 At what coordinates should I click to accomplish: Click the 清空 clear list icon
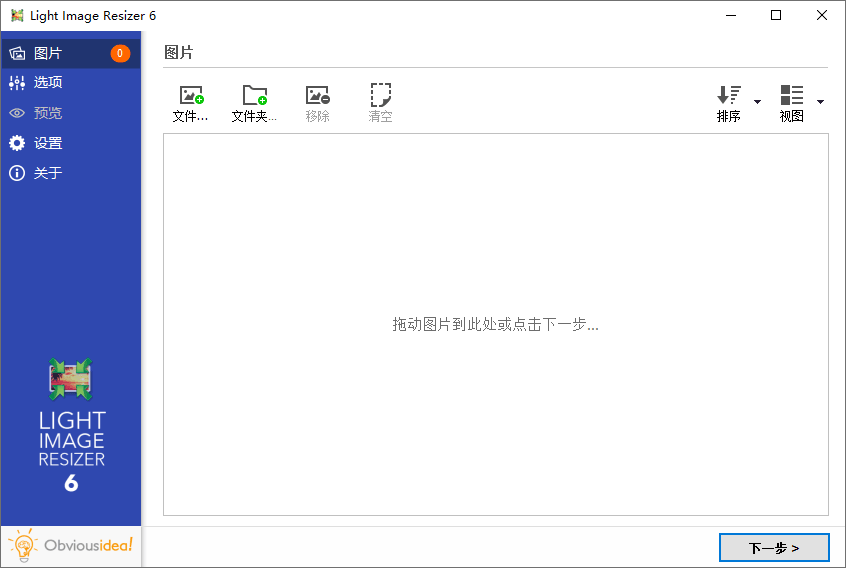[x=380, y=96]
